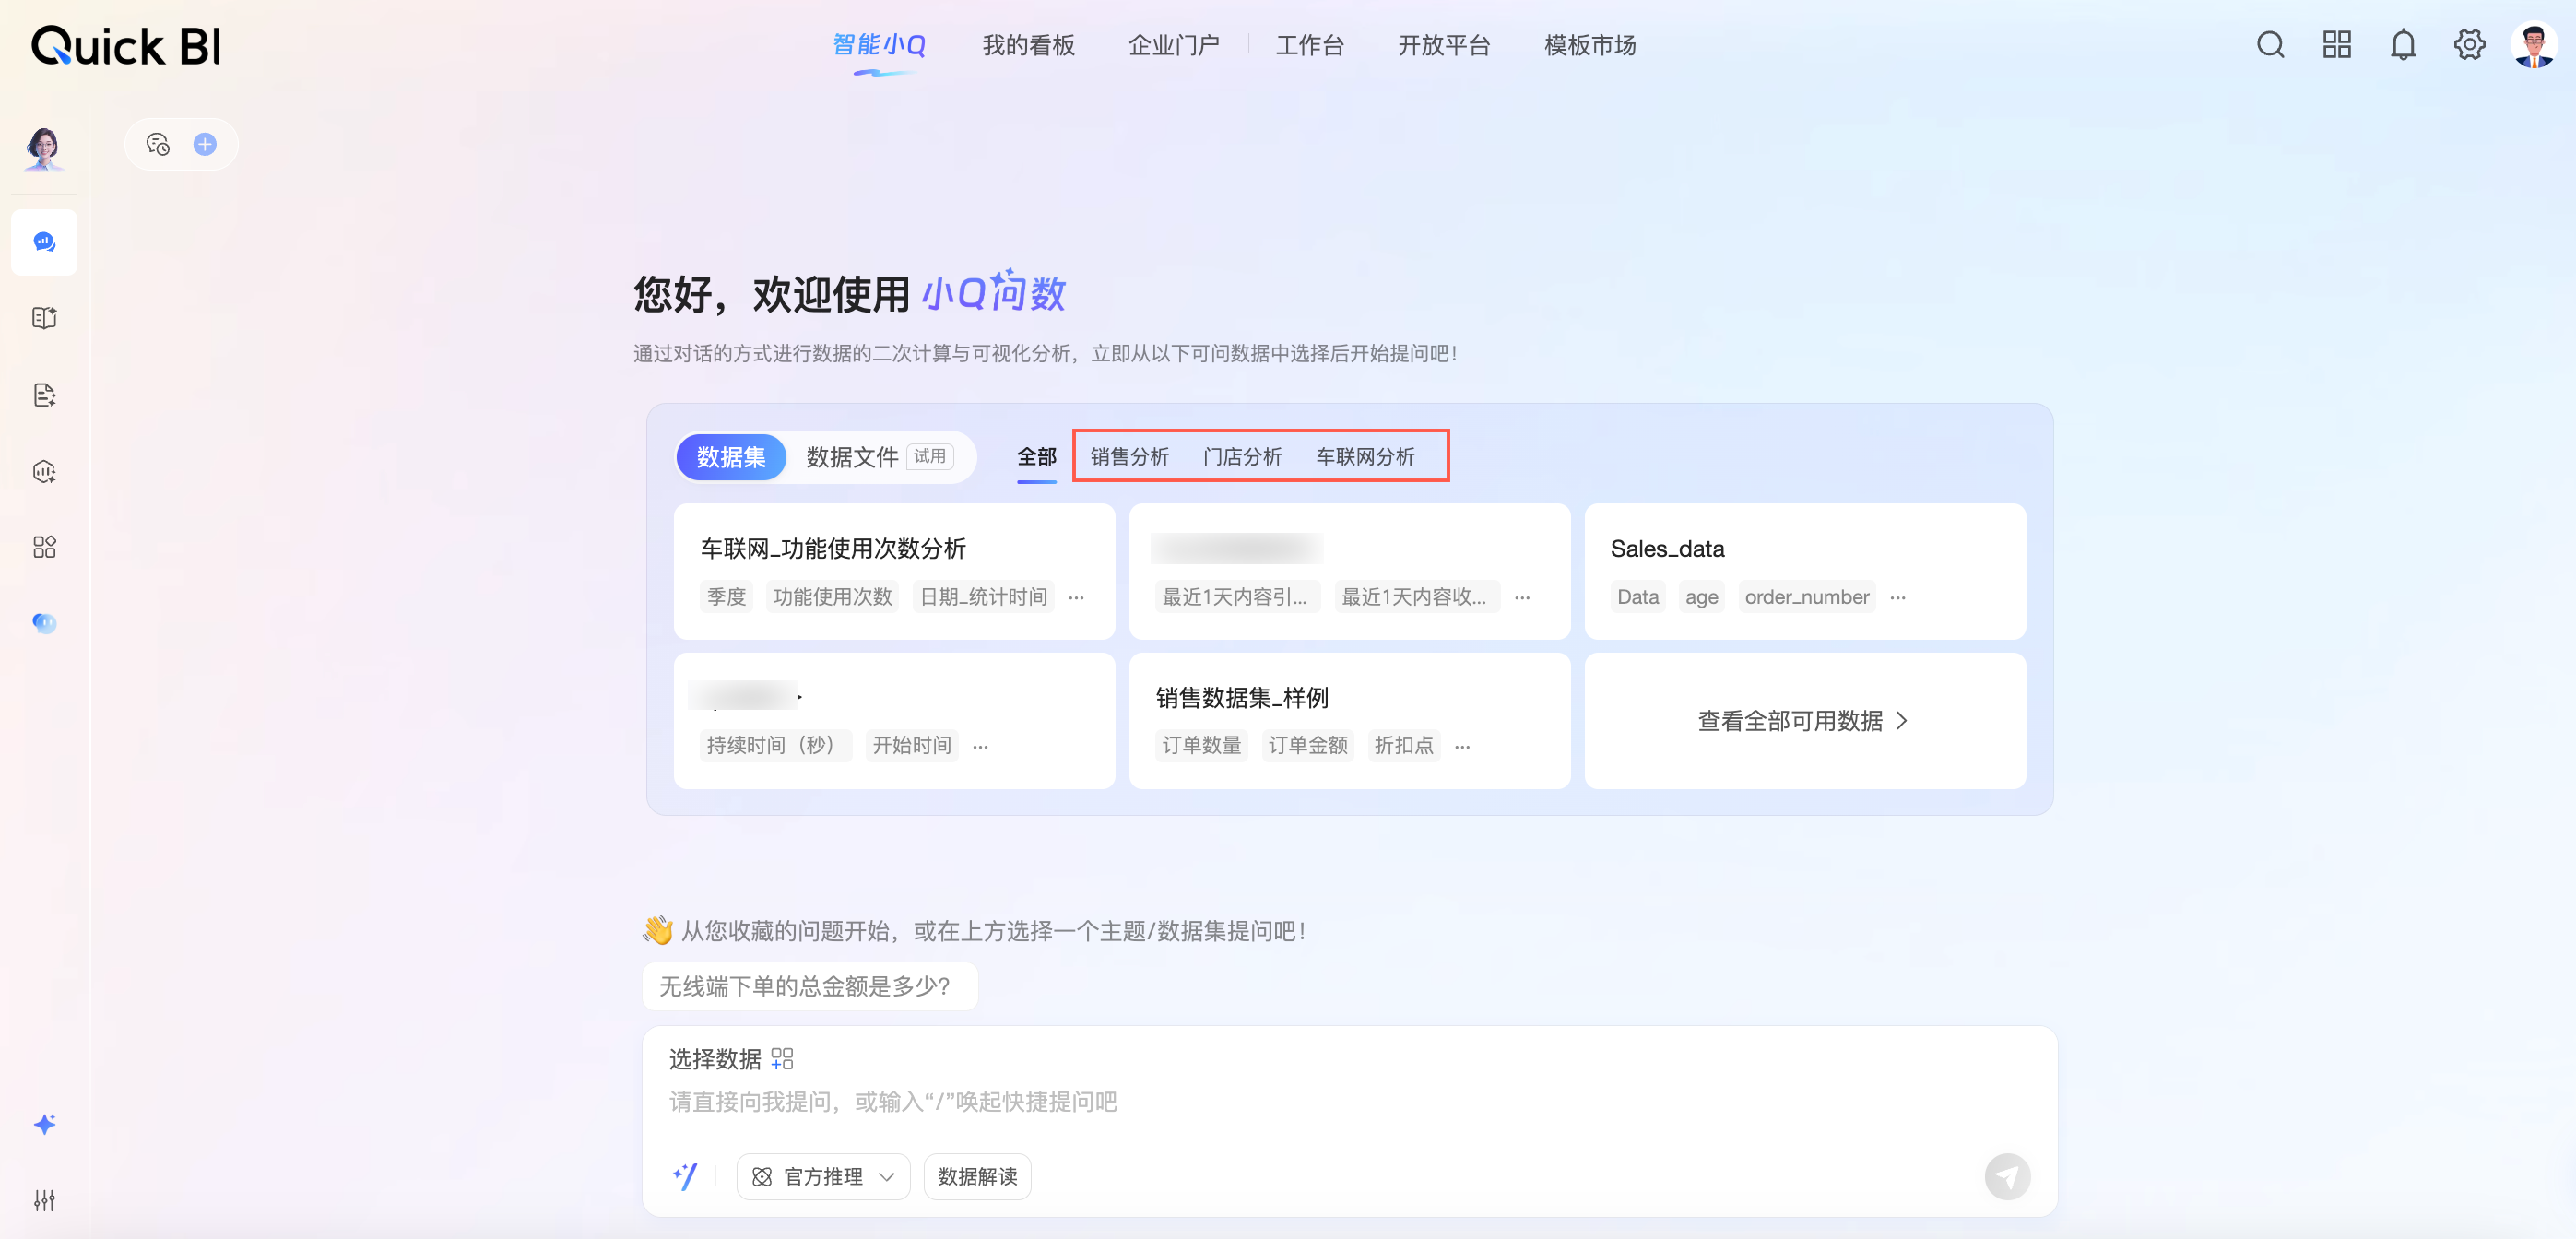
Task: Expand more fields on Sales_data card
Action: point(1898,597)
